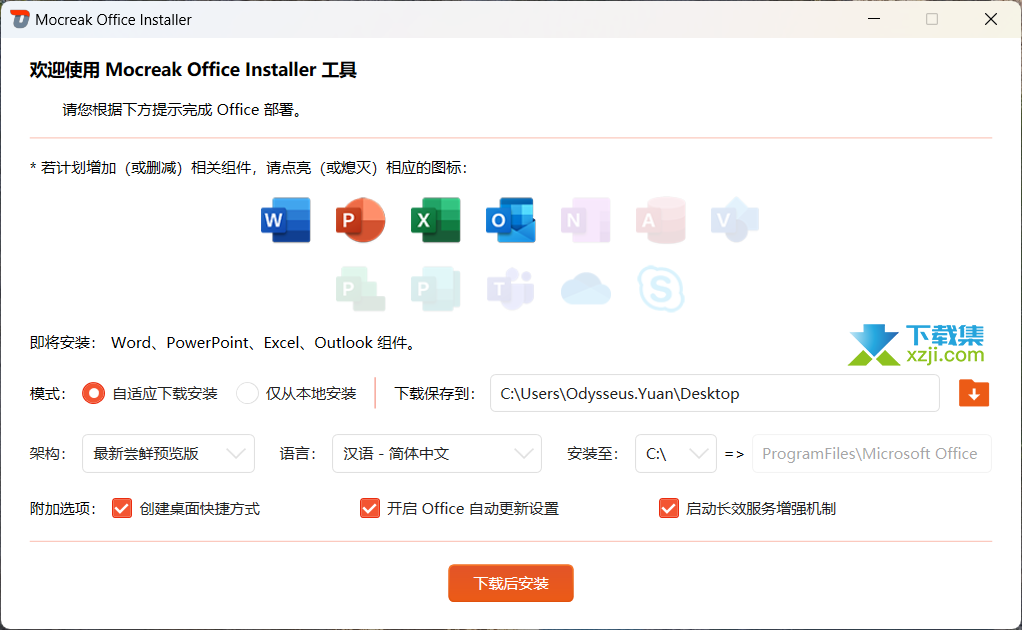The width and height of the screenshot is (1022, 630).
Task: Close the Mocreak Office Installer window
Action: click(991, 19)
